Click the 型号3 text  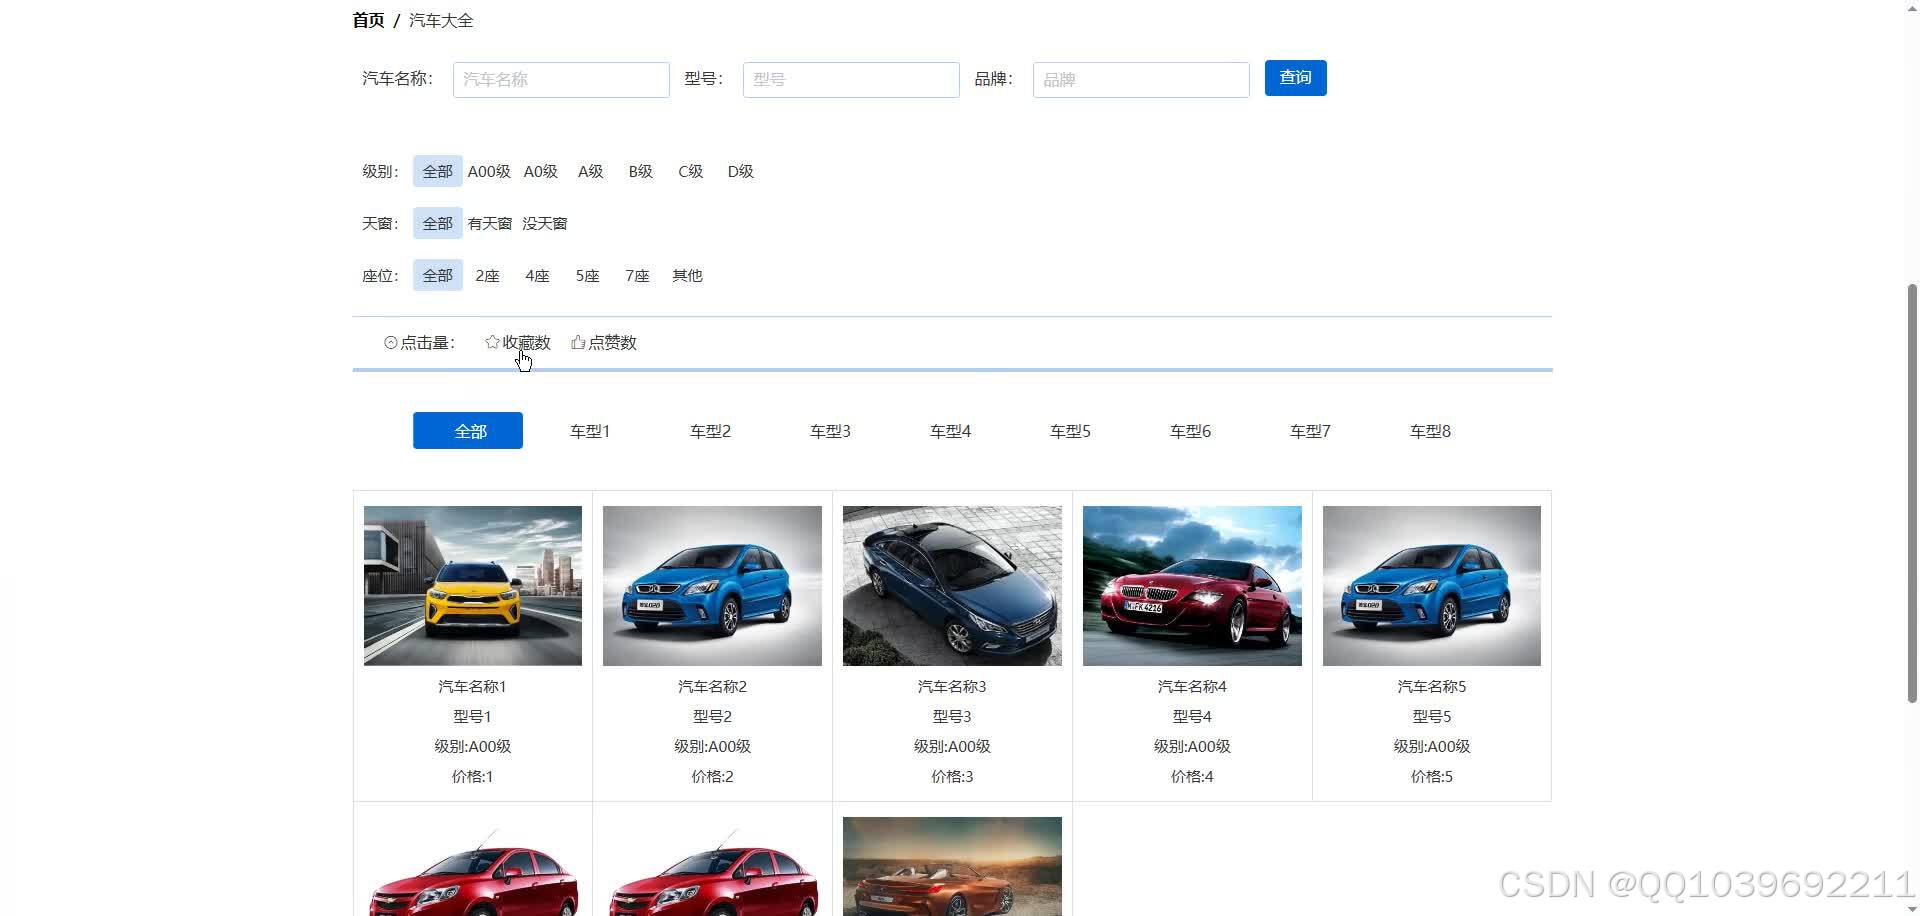click(952, 717)
